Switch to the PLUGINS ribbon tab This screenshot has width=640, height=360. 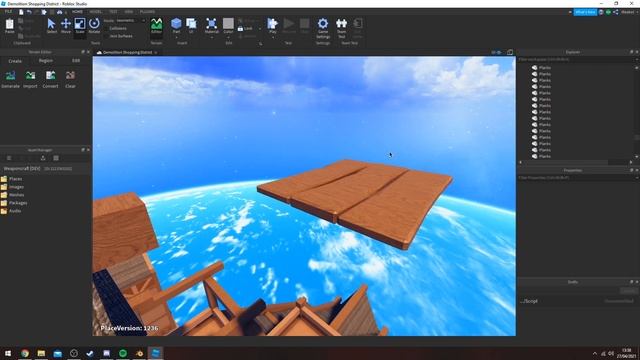[147, 12]
